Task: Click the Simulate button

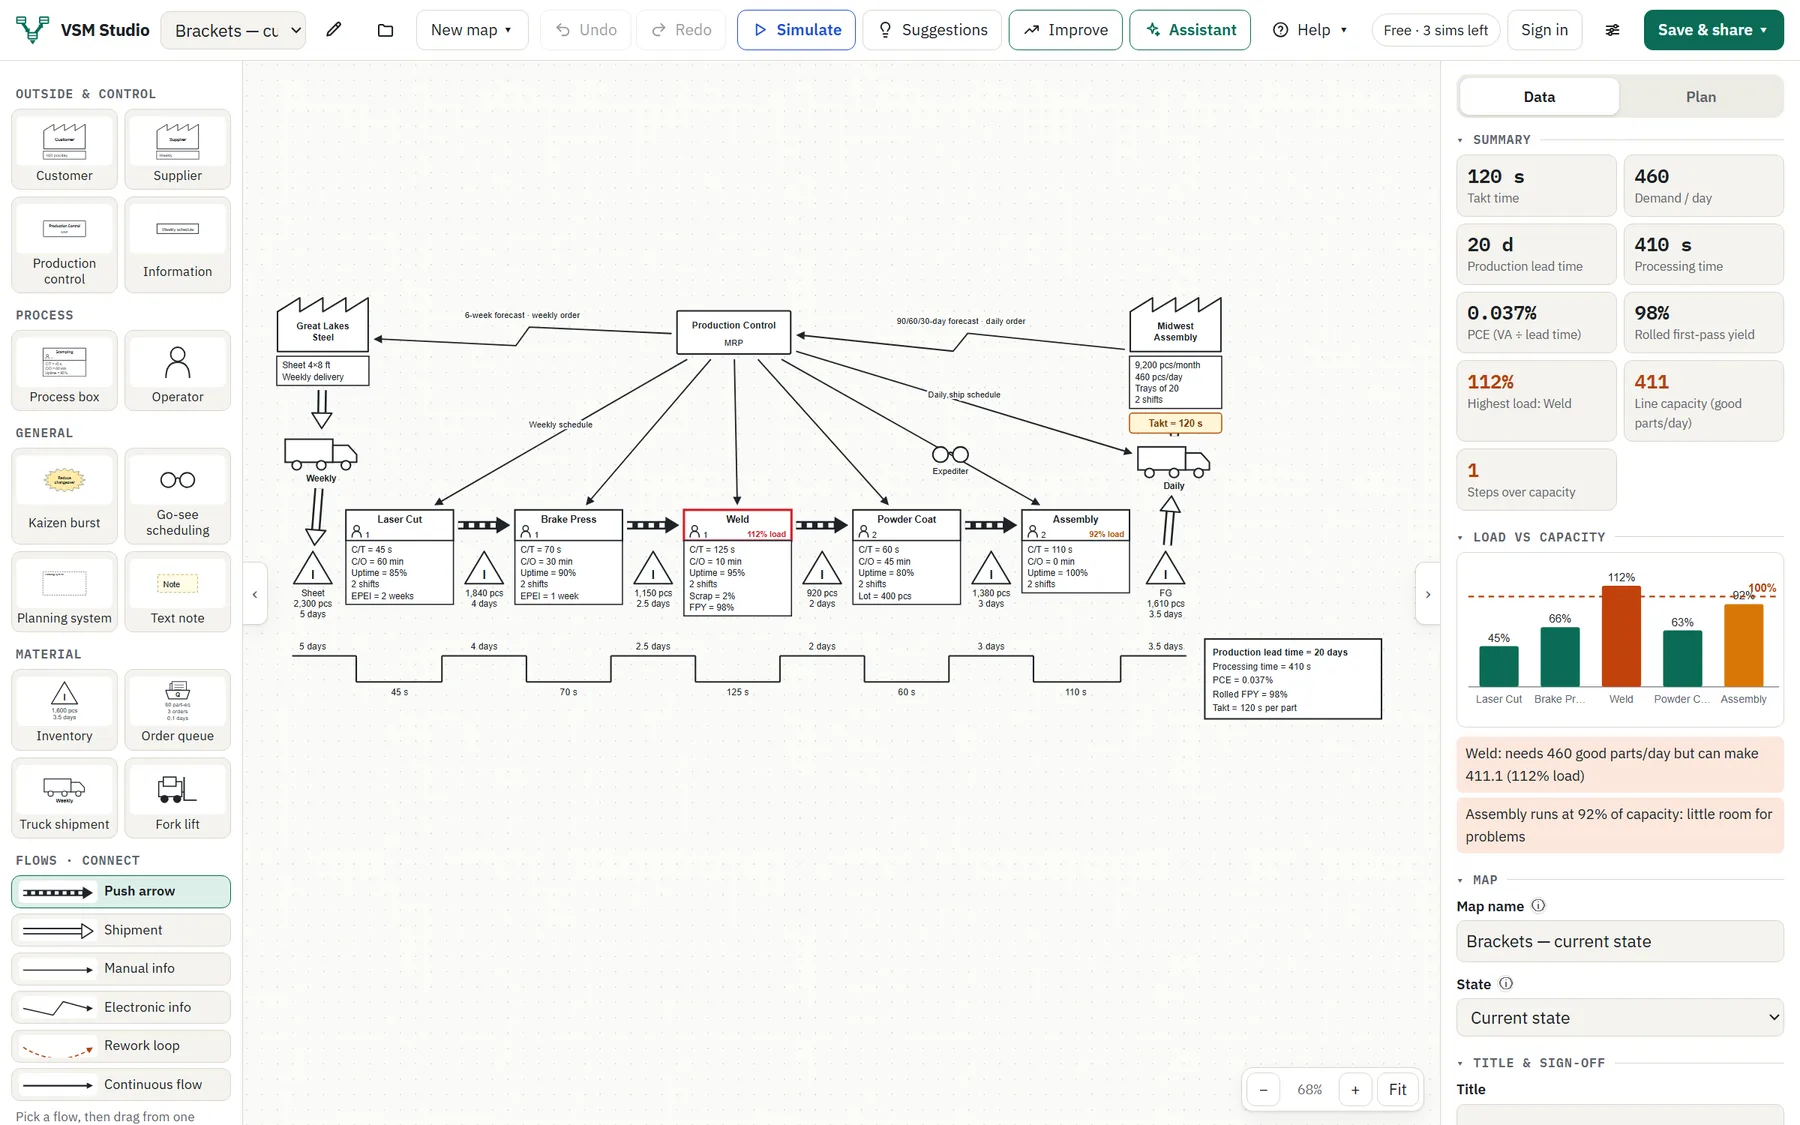Action: tap(796, 30)
